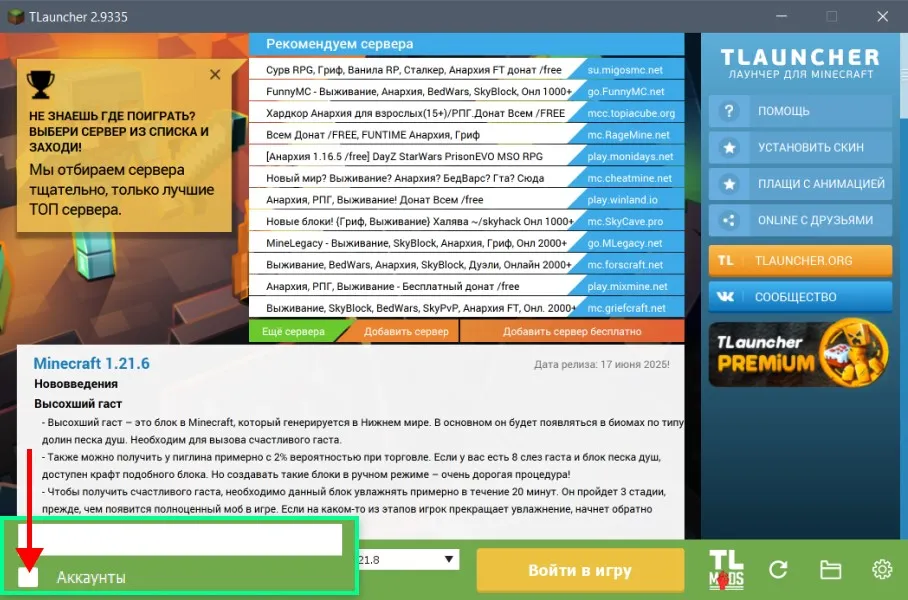This screenshot has height=600, width=908.
Task: Open TLAUNCHER.ORG link button
Action: pyautogui.click(x=800, y=261)
